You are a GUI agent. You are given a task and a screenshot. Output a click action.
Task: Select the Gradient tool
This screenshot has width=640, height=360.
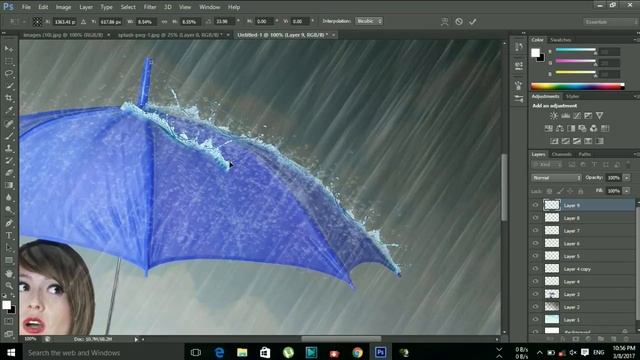[x=9, y=185]
